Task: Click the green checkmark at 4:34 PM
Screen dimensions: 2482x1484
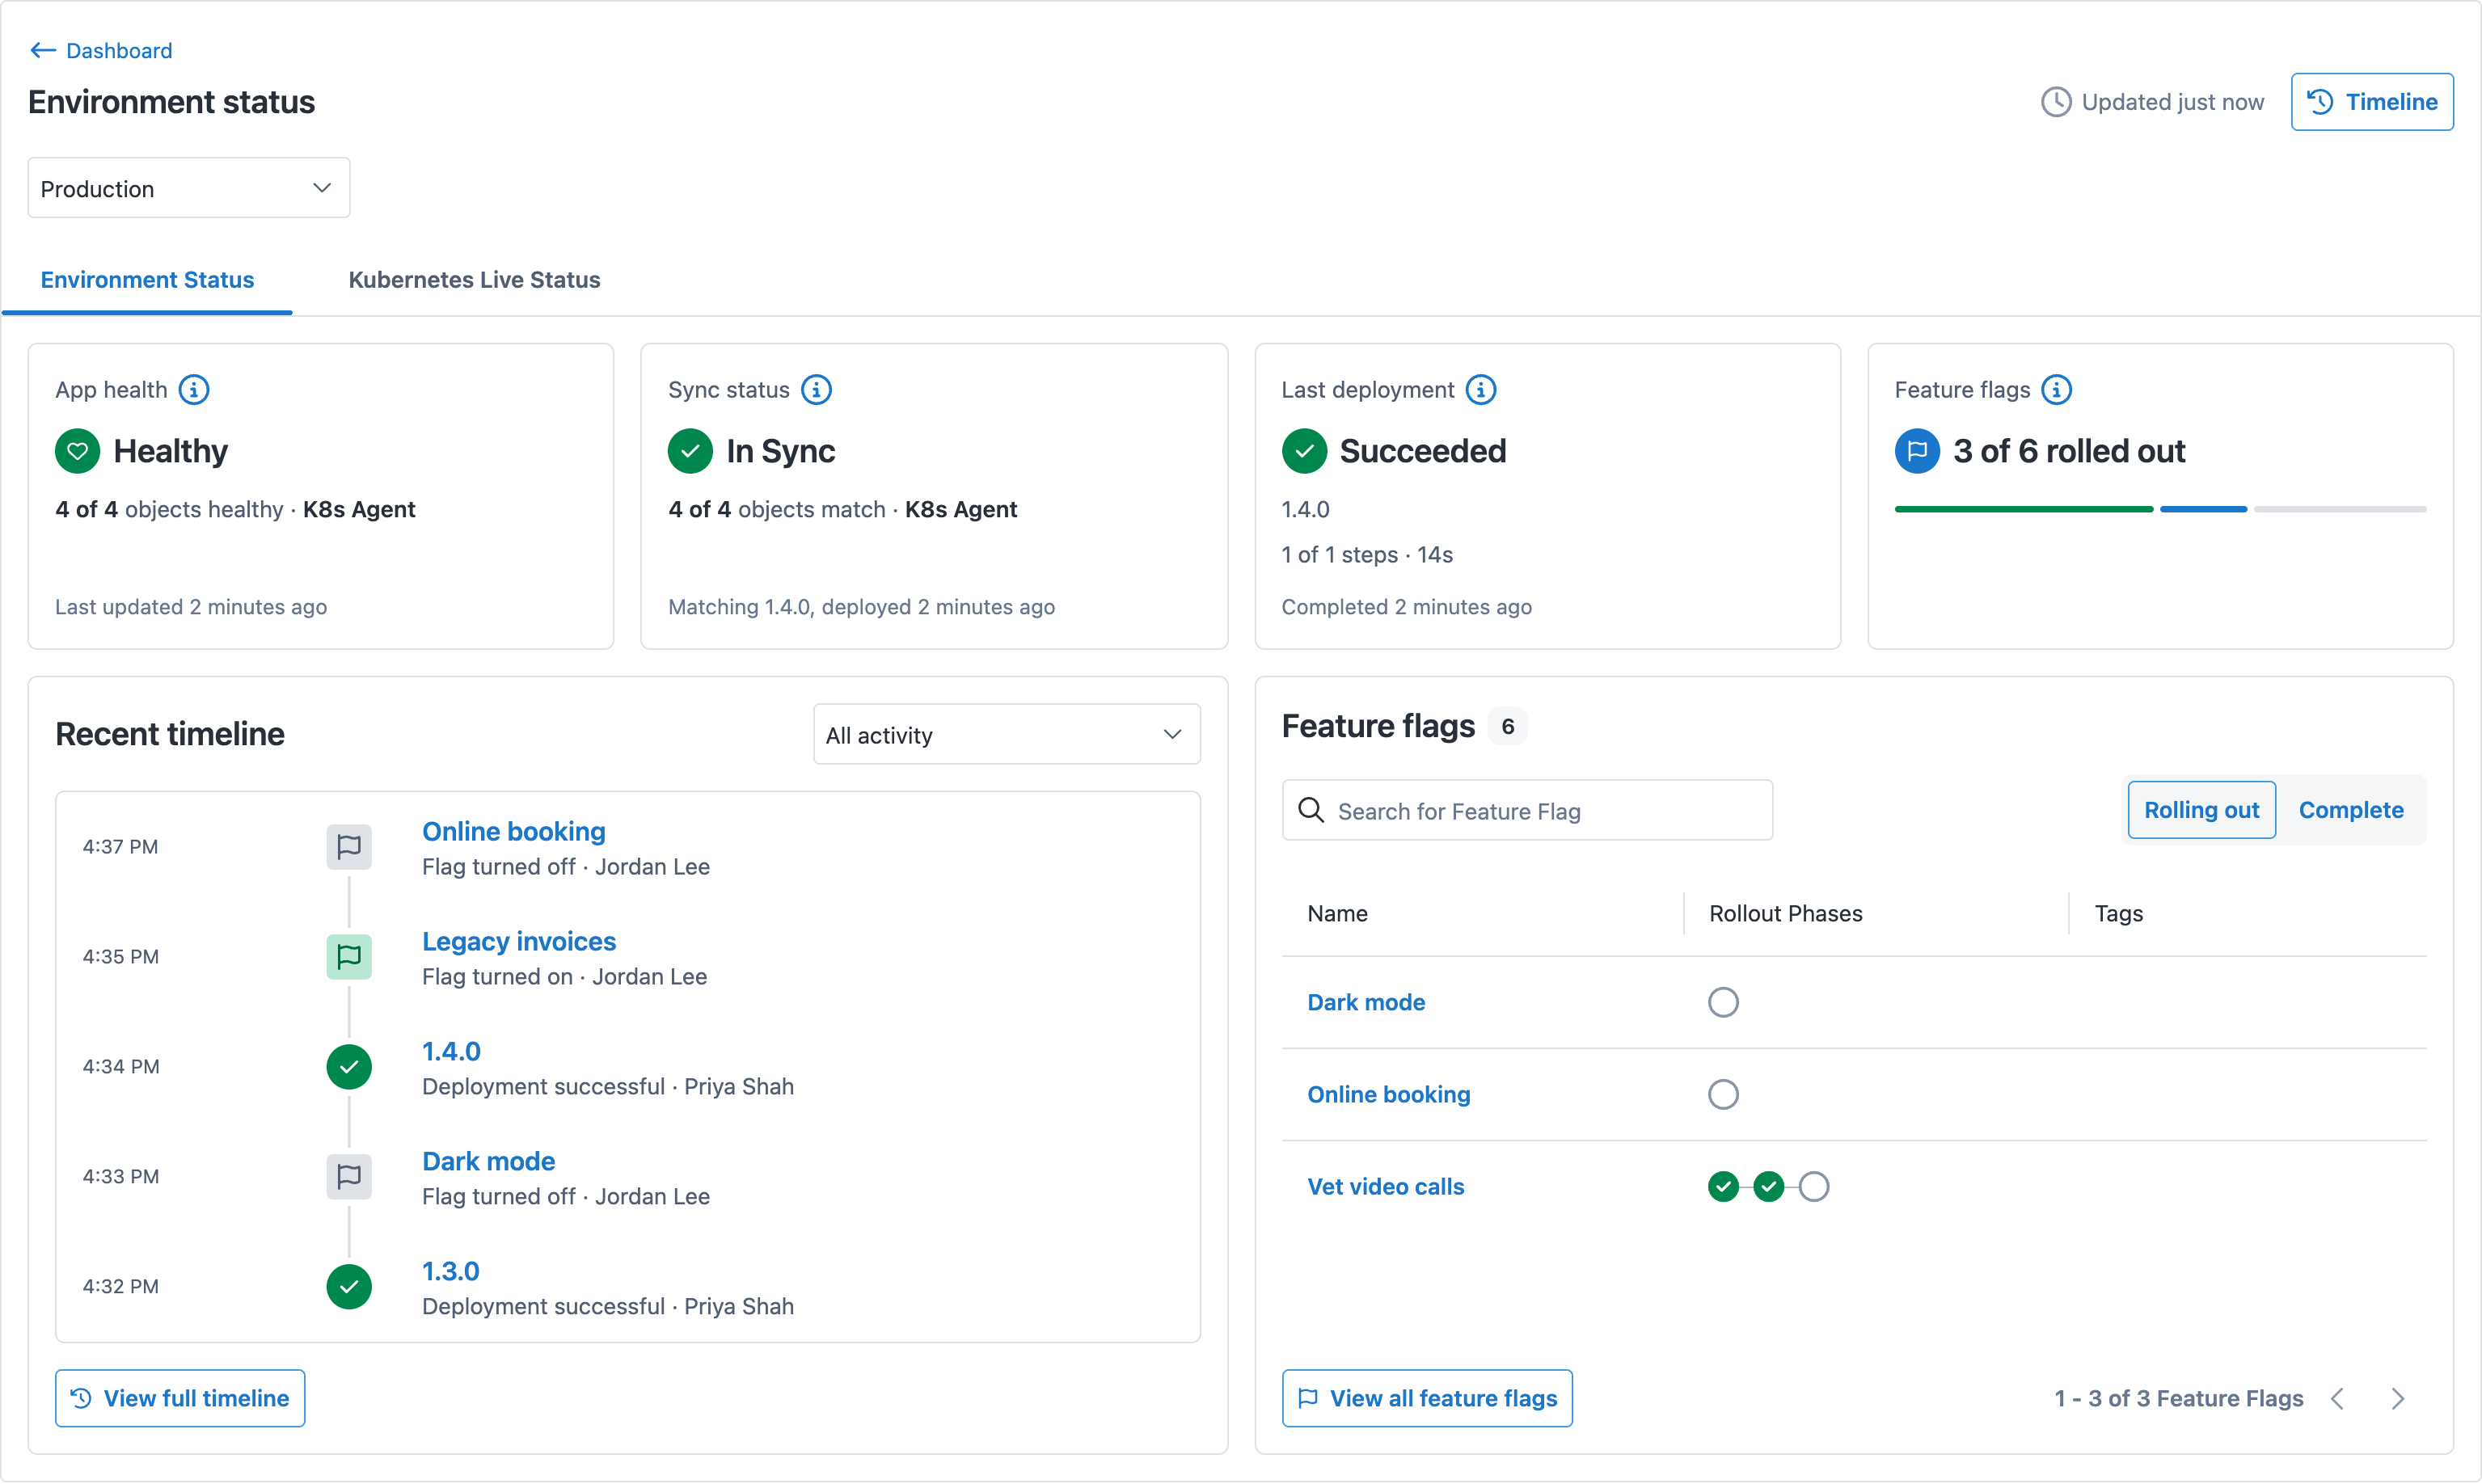Action: click(349, 1067)
